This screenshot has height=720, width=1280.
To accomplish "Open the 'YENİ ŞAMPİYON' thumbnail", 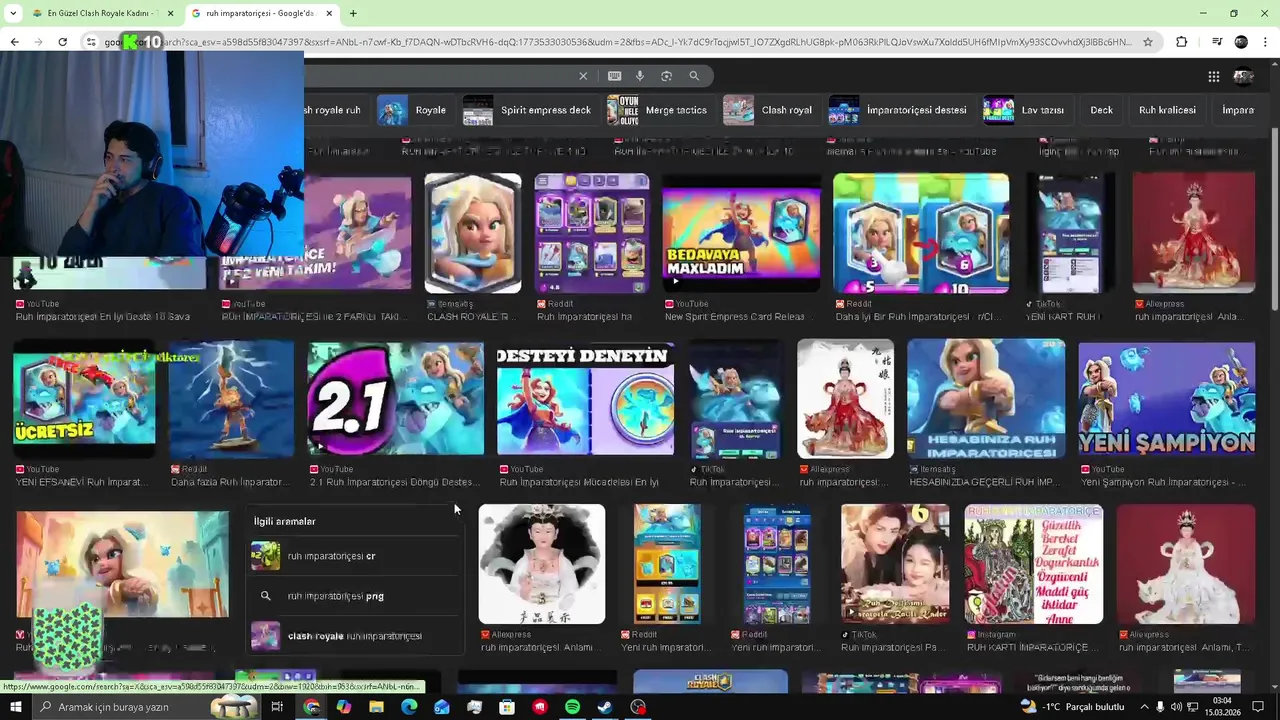I will click(1166, 398).
